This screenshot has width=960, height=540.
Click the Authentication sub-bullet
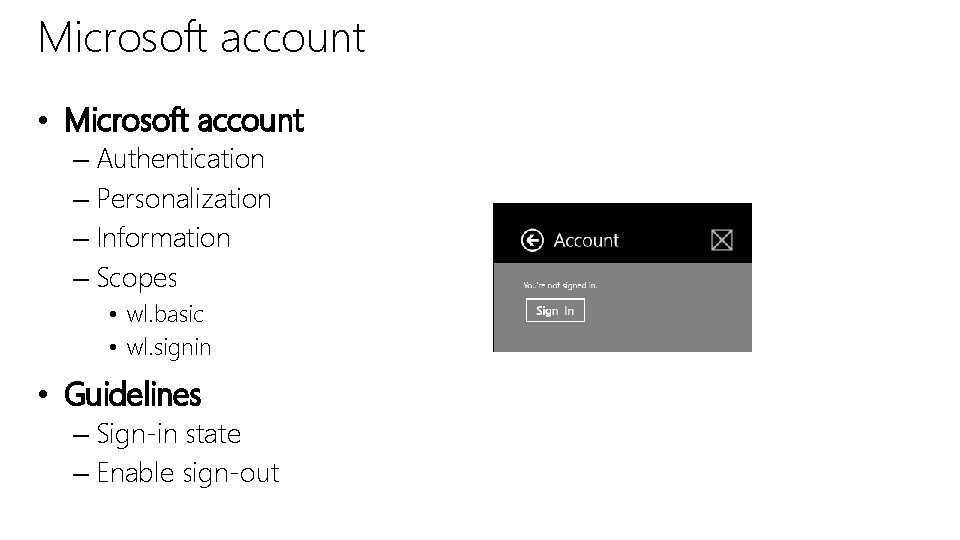click(x=180, y=159)
